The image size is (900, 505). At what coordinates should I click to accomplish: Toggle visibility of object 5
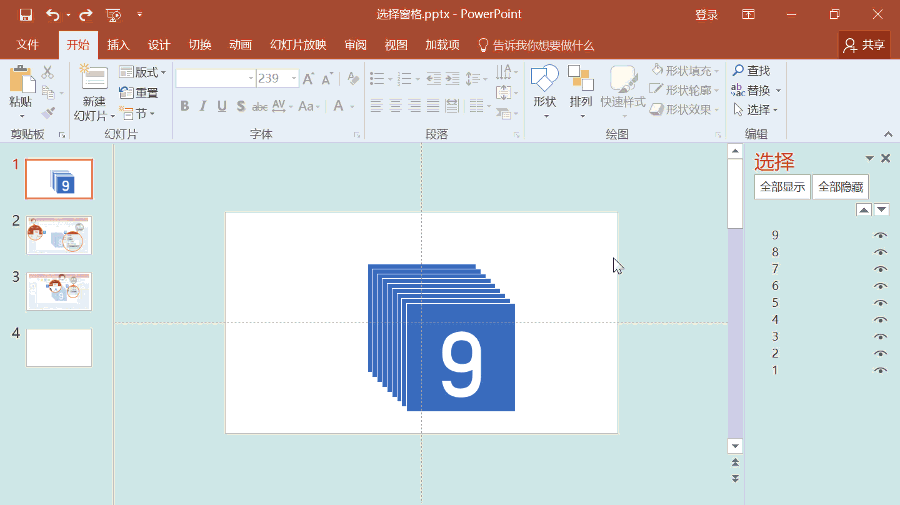(880, 303)
